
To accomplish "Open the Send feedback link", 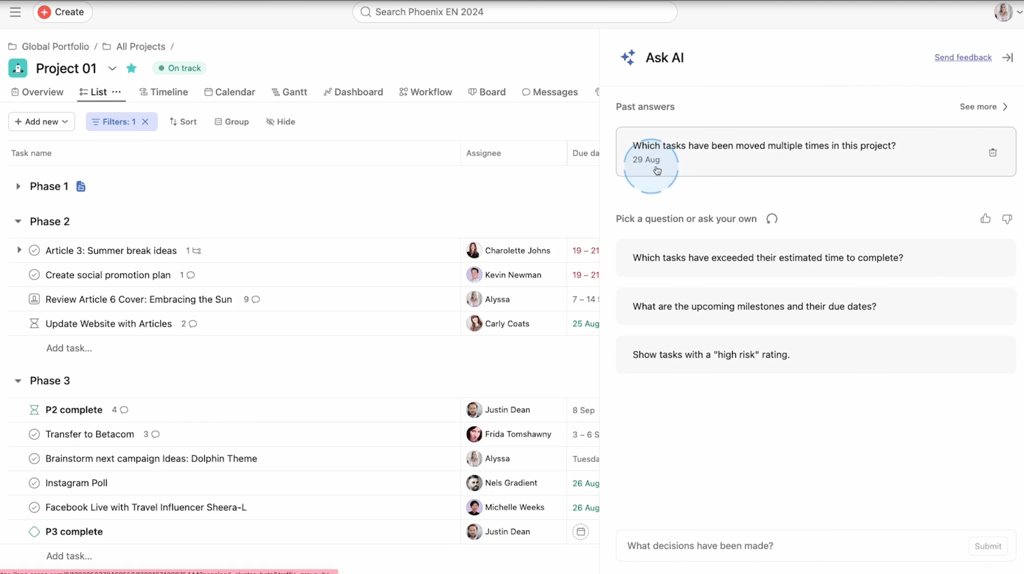I will [x=963, y=57].
